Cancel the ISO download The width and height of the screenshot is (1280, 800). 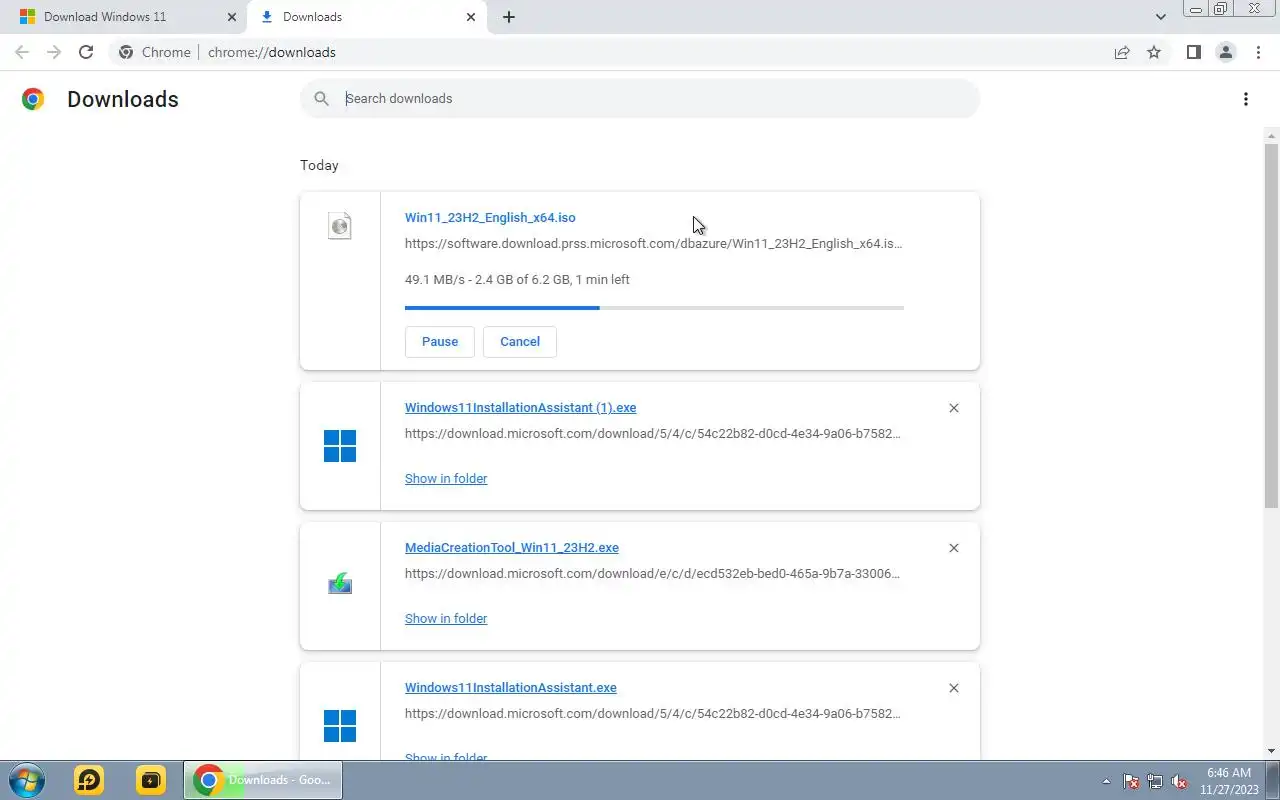coord(520,341)
